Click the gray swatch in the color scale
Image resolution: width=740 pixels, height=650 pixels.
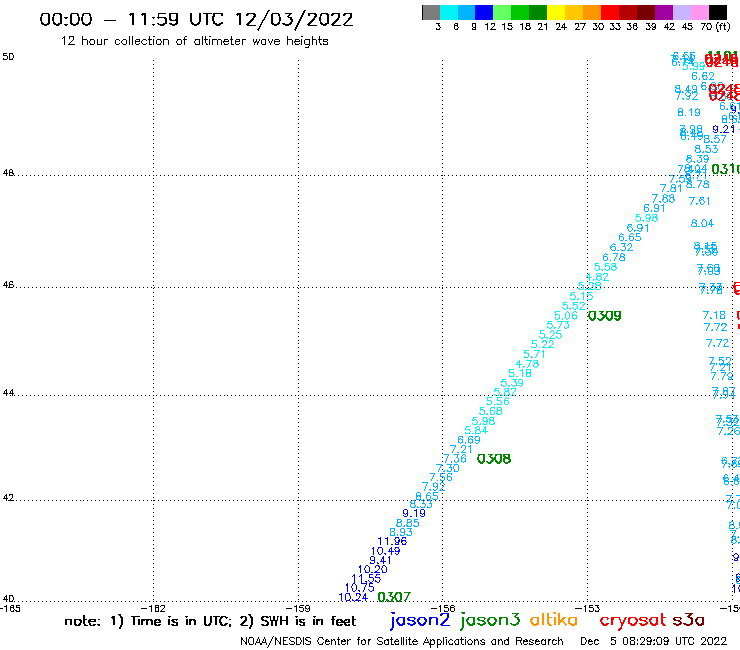(x=431, y=12)
